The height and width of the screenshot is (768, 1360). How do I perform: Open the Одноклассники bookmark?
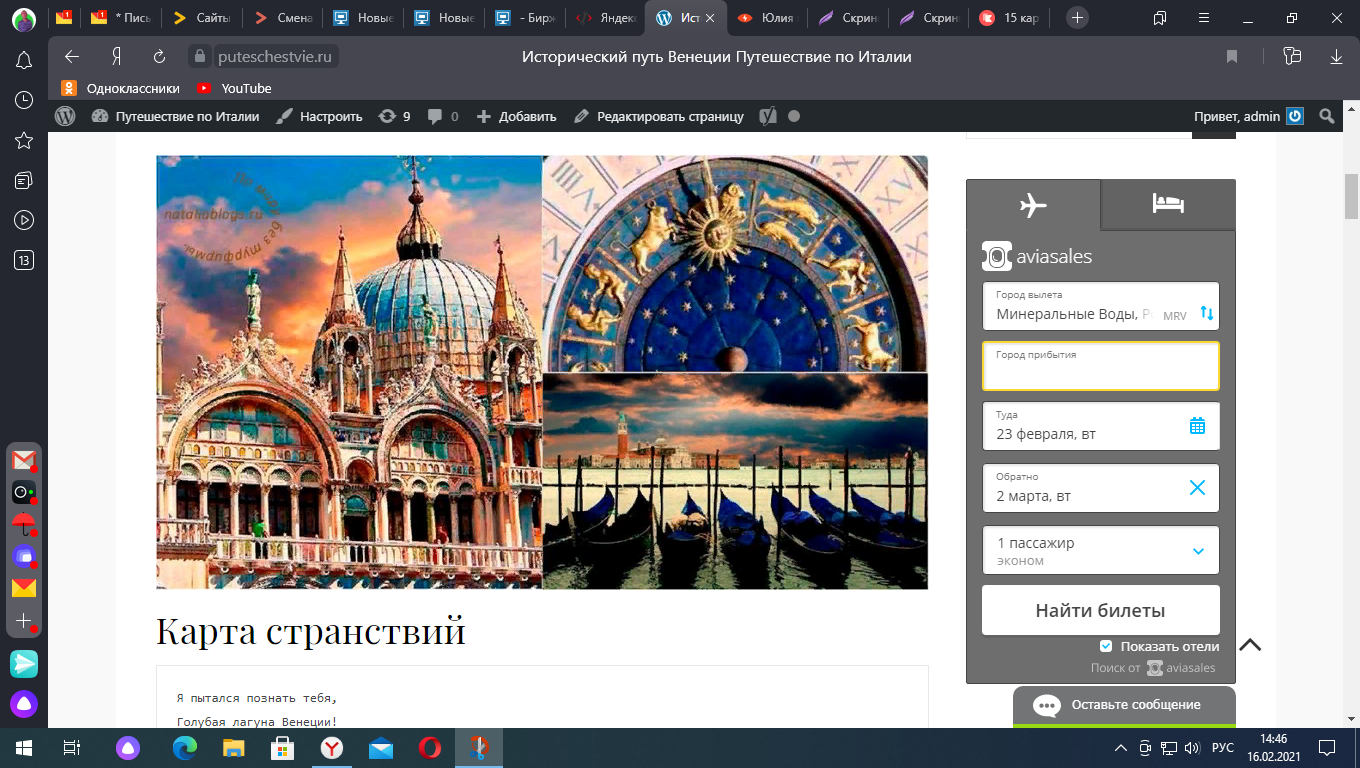click(x=121, y=88)
